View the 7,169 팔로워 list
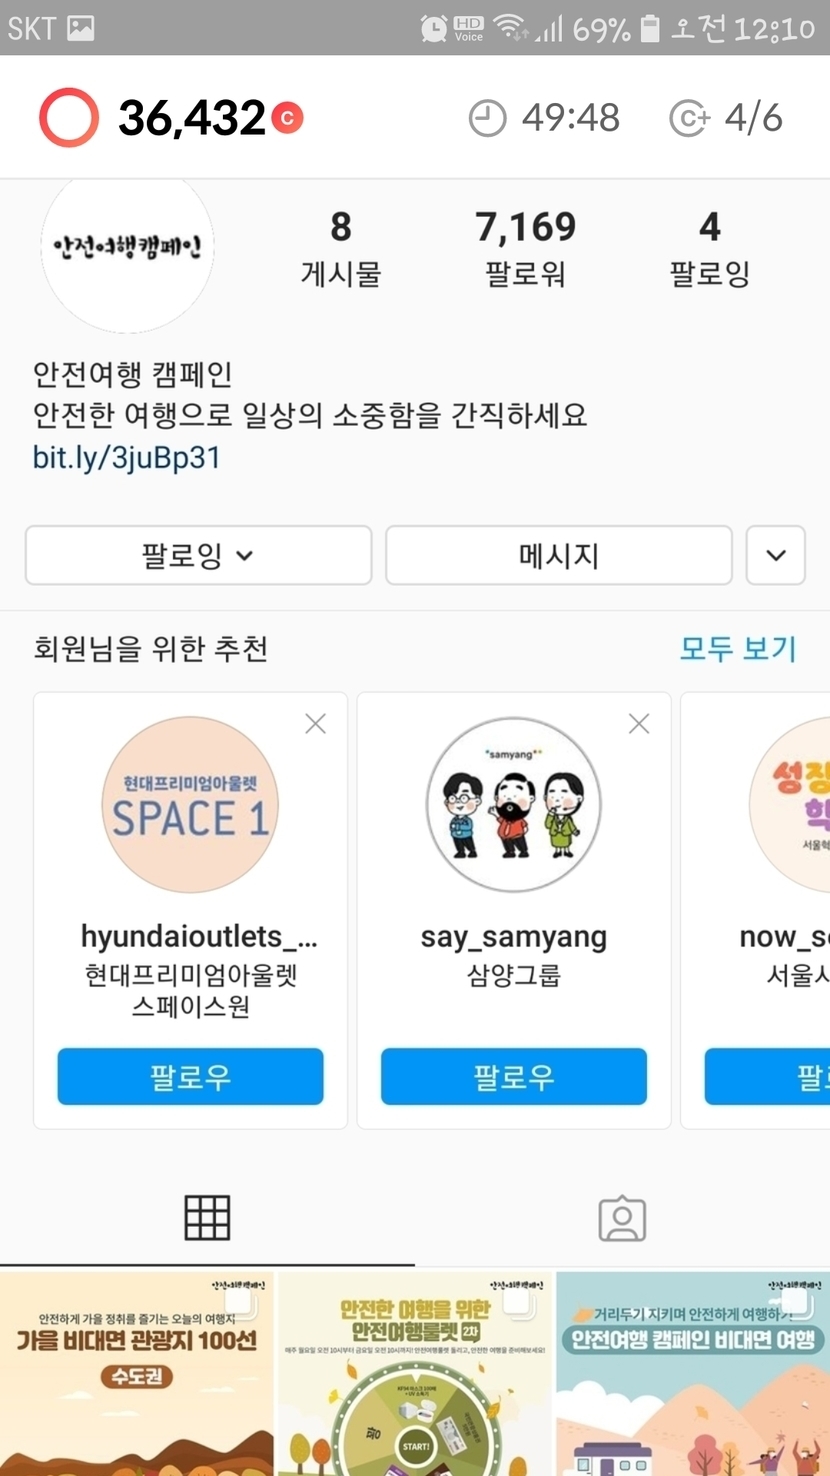 (526, 249)
